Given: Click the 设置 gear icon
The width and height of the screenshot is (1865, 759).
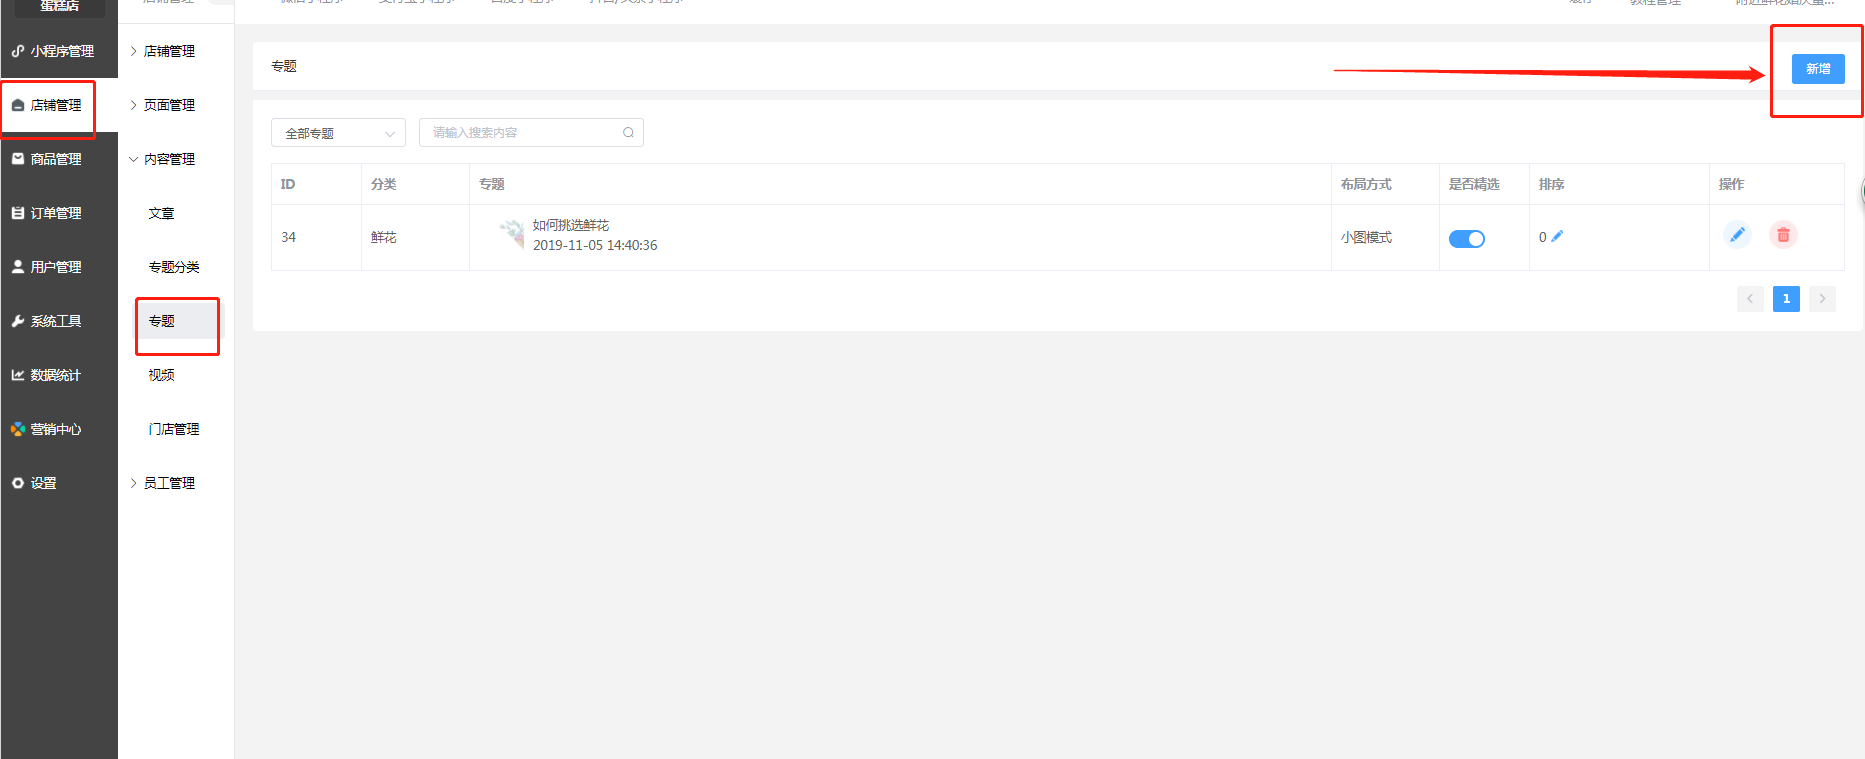Looking at the screenshot, I should pos(18,483).
